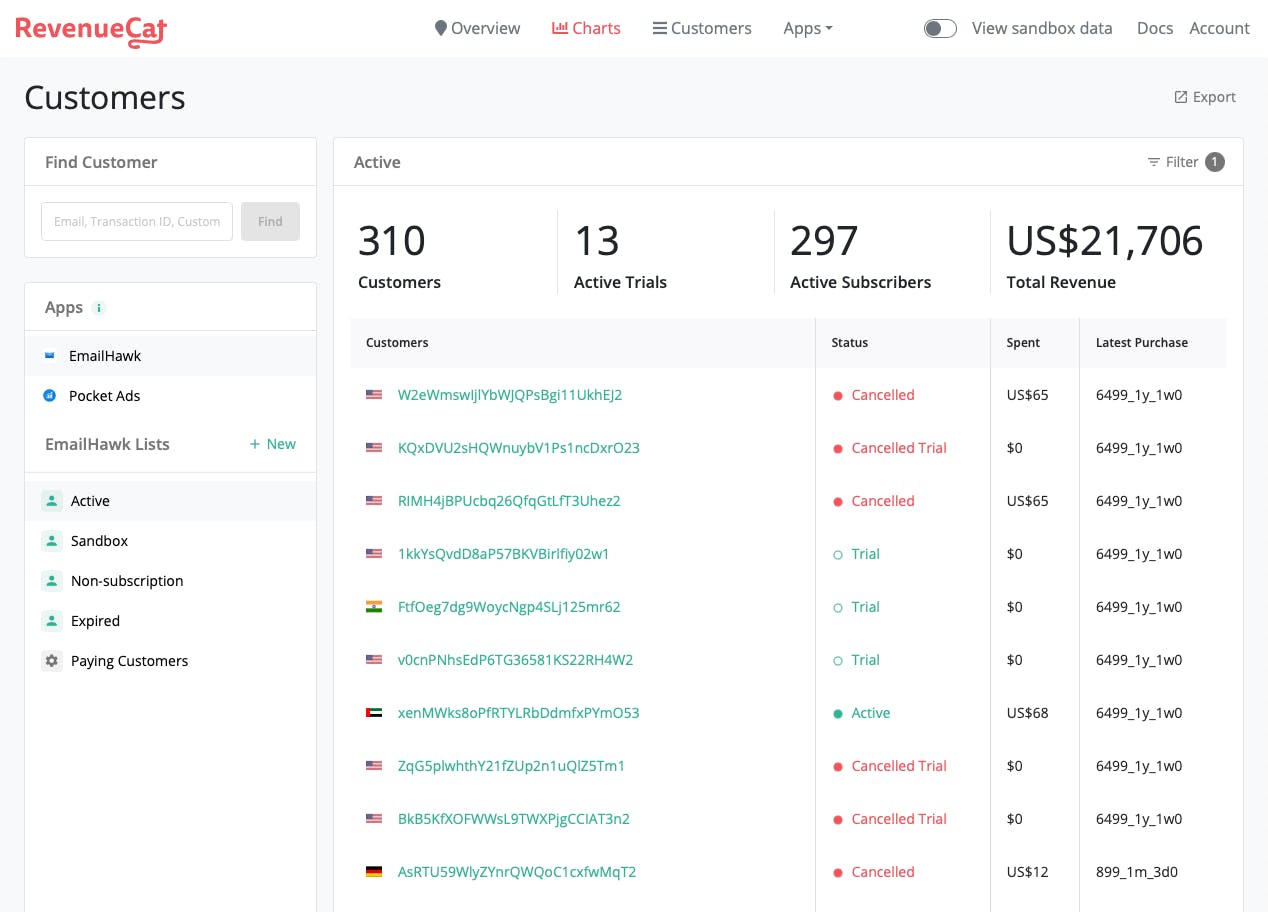Focus the Find Customer search field
Image resolution: width=1268 pixels, height=912 pixels.
pos(137,222)
